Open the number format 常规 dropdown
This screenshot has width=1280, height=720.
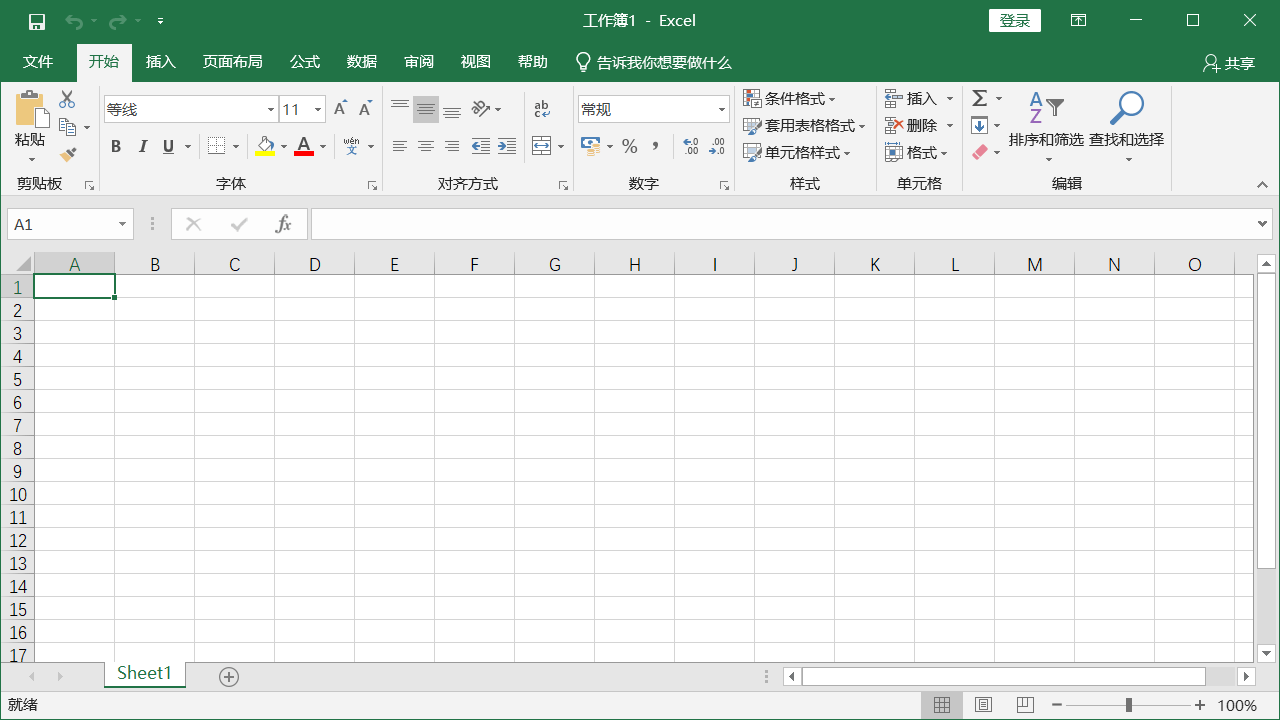click(x=721, y=109)
